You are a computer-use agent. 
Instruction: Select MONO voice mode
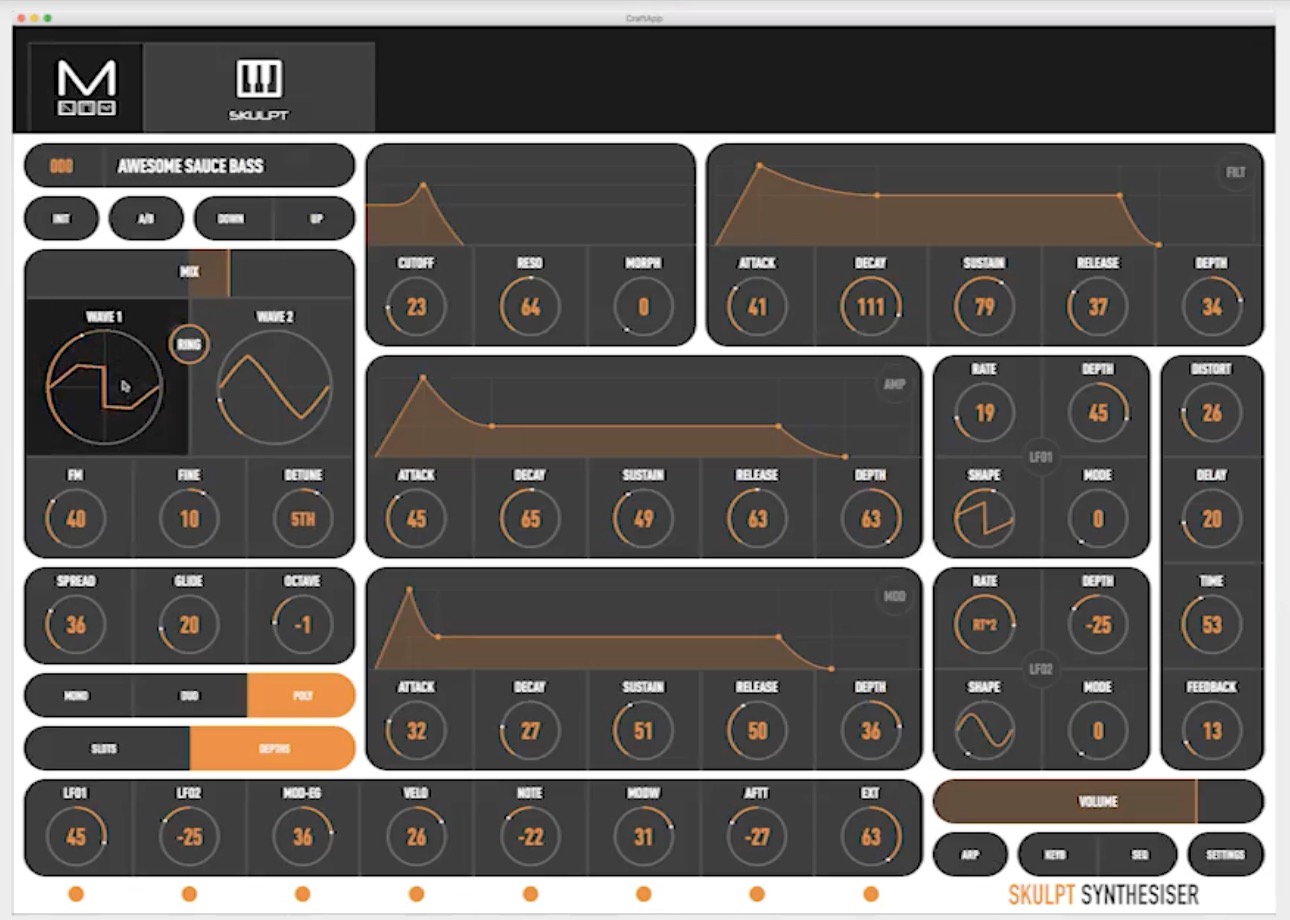(x=76, y=695)
